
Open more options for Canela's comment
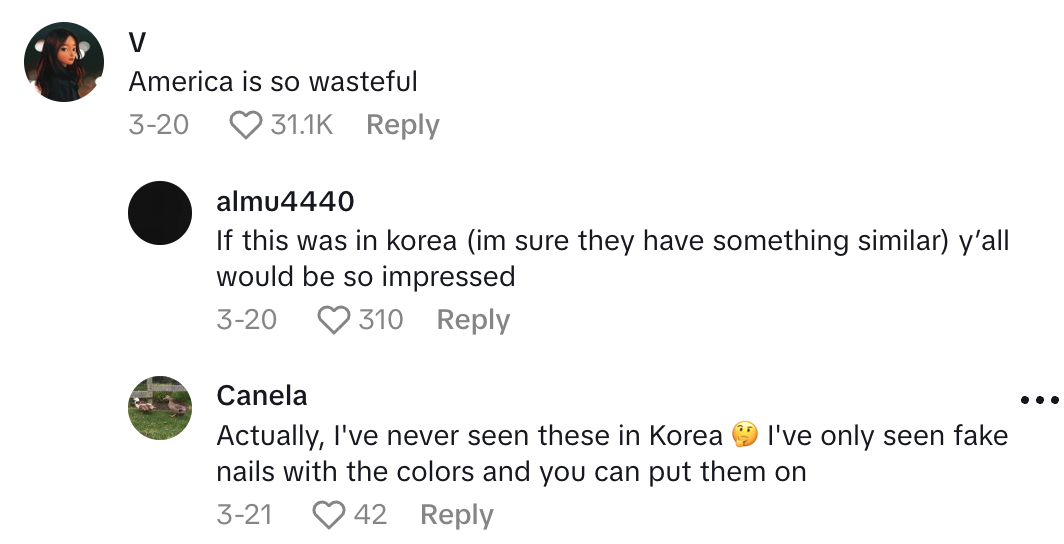pos(1039,400)
